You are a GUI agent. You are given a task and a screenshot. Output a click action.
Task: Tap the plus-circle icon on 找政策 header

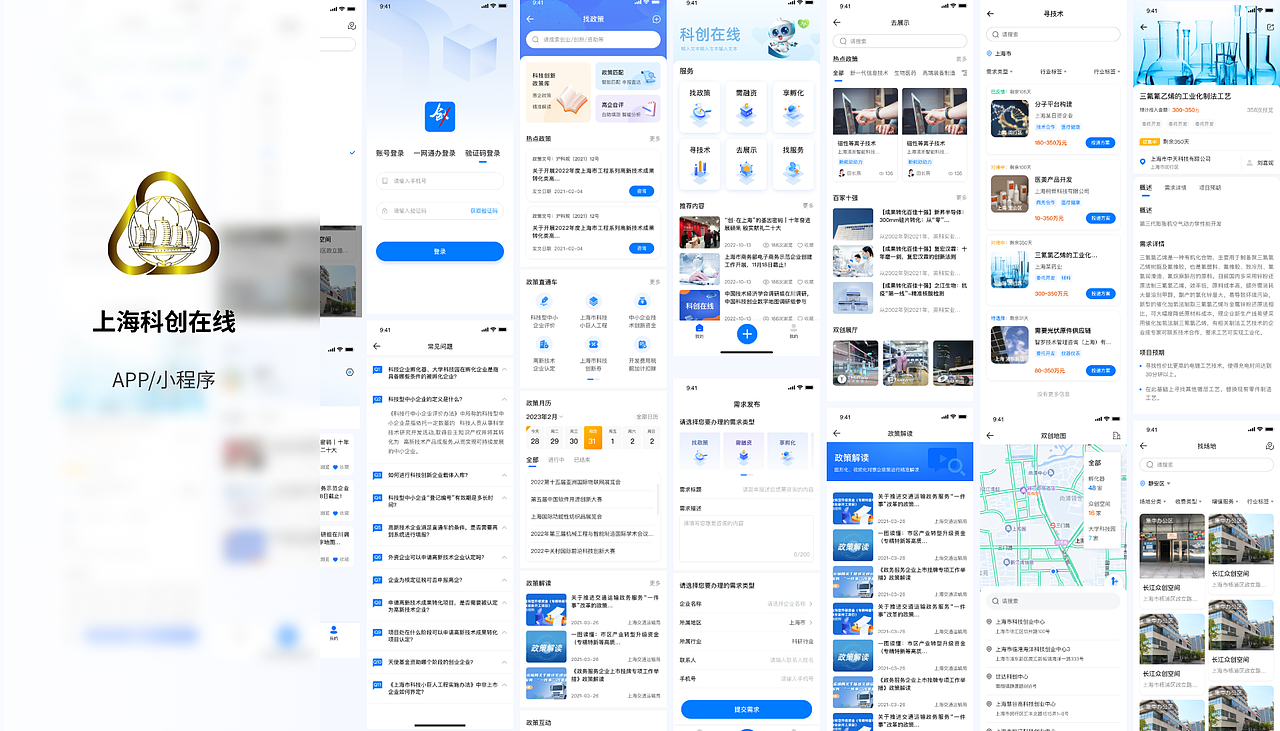click(x=656, y=19)
